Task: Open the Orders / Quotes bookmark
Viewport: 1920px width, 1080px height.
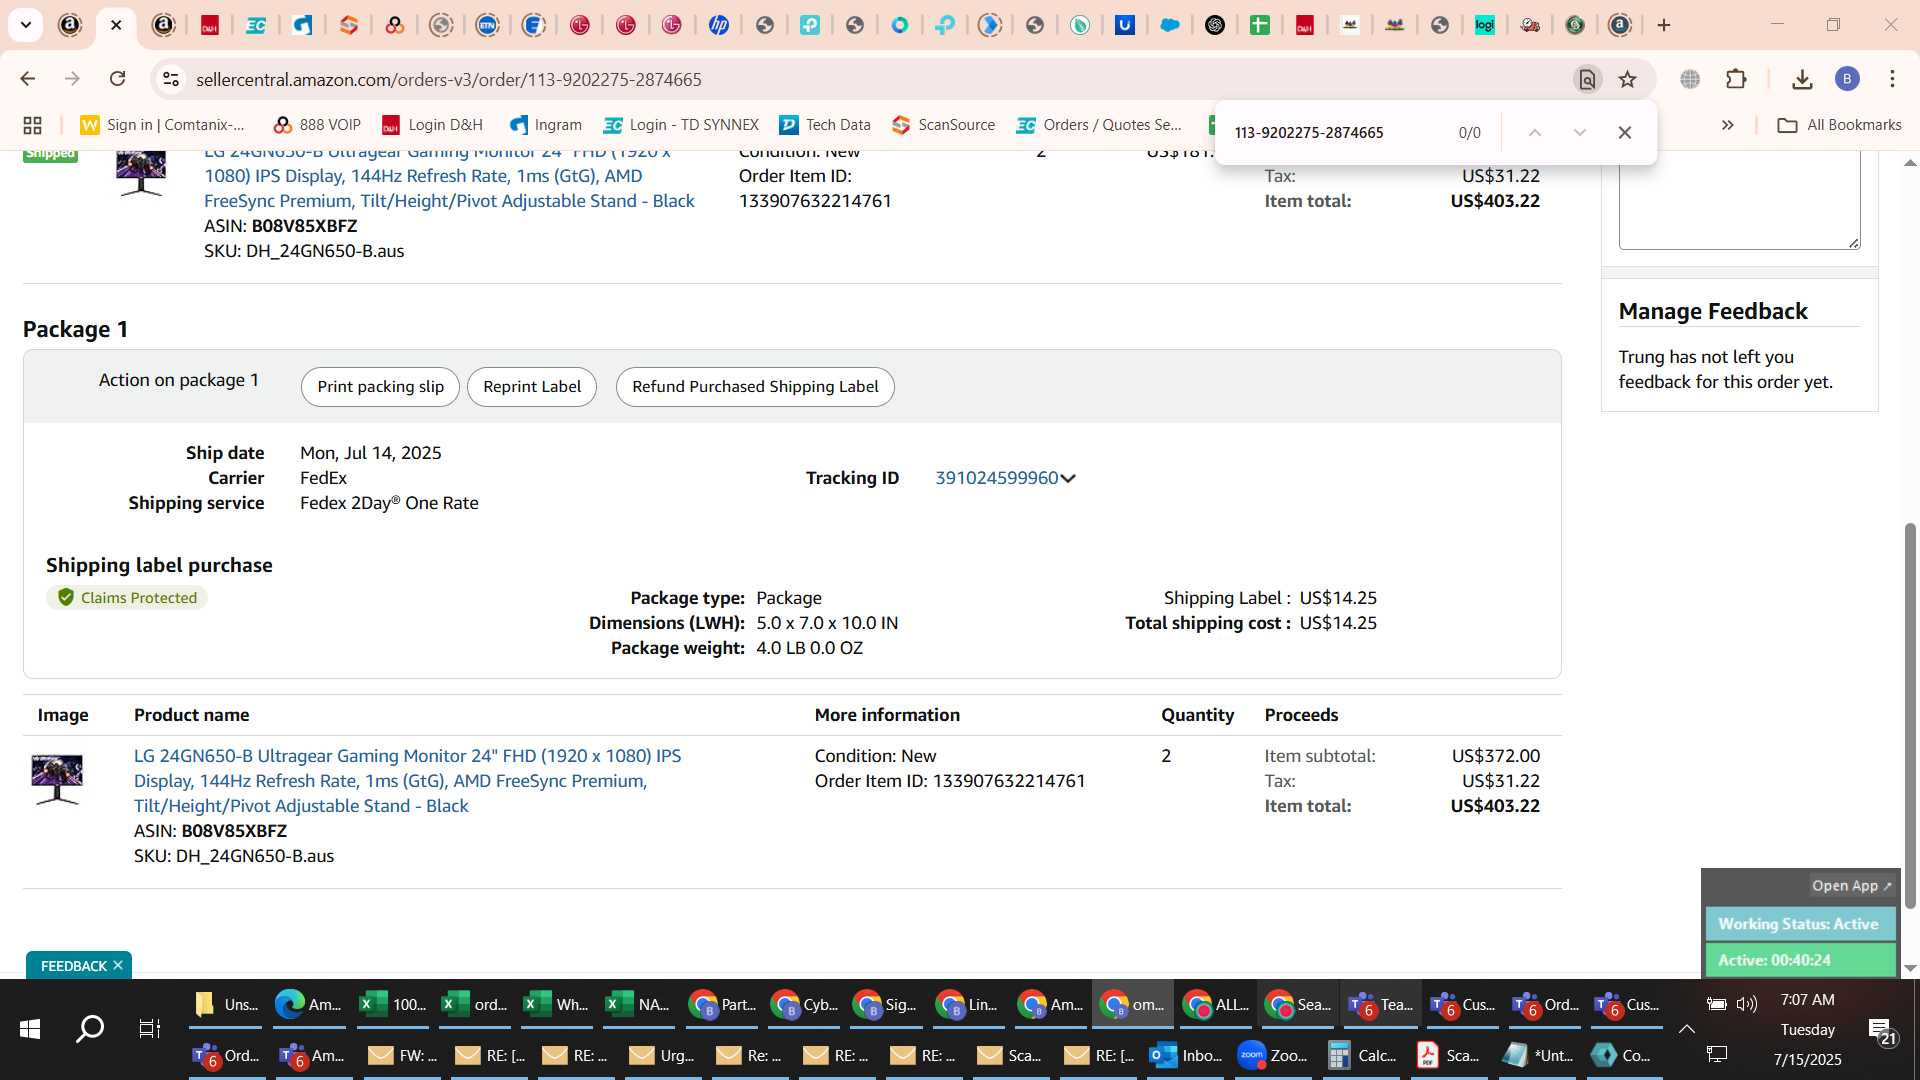Action: coord(1099,125)
